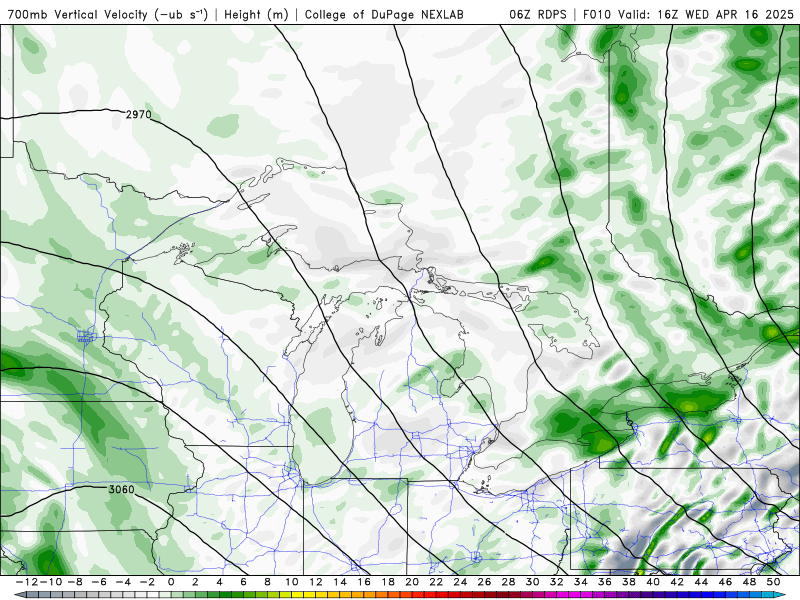800x600 pixels.
Task: Click the '14' value on the color scale
Action: [340, 582]
